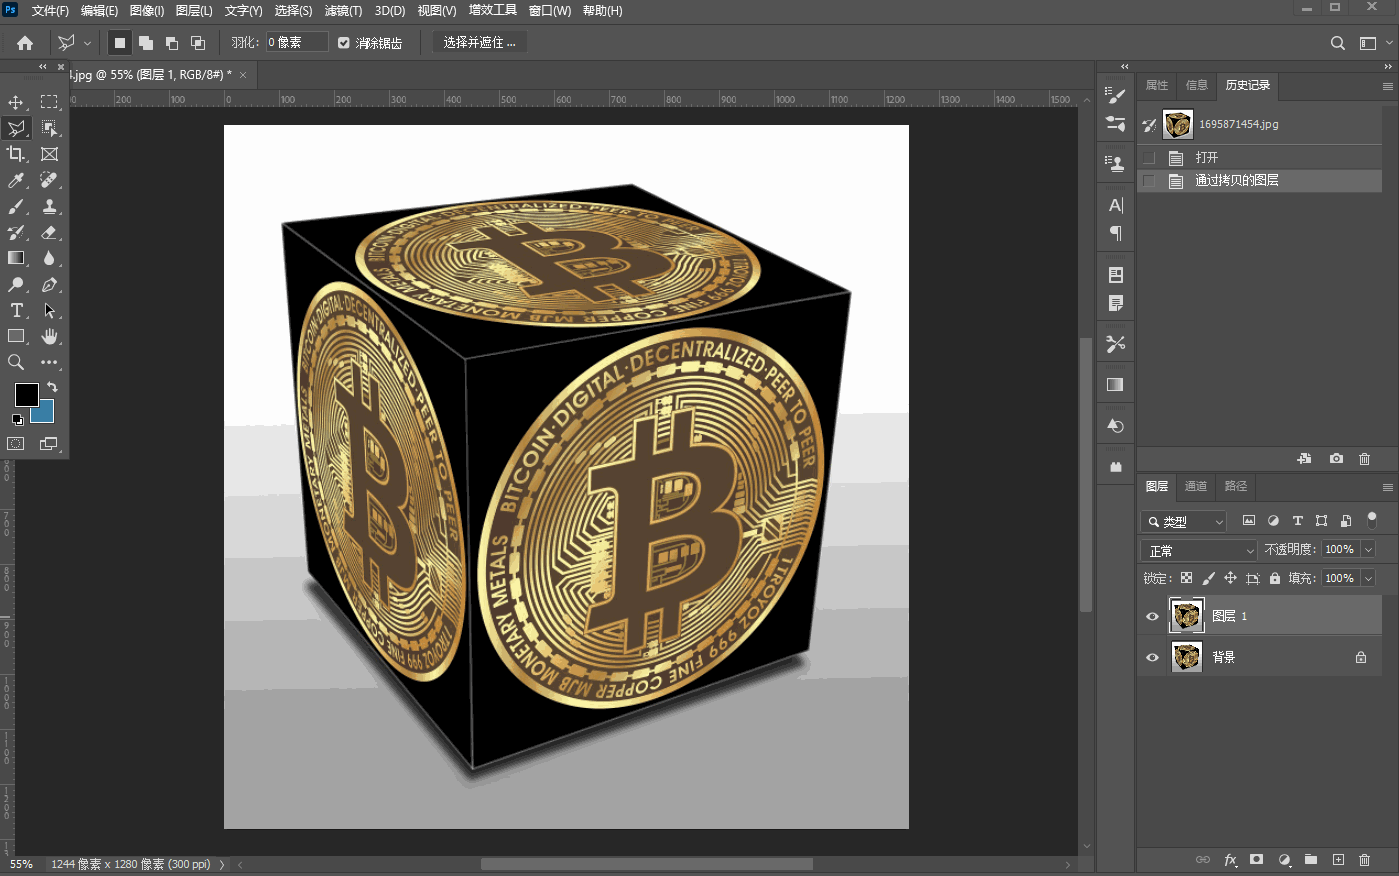
Task: Select the Frame tool
Action: pyautogui.click(x=49, y=154)
